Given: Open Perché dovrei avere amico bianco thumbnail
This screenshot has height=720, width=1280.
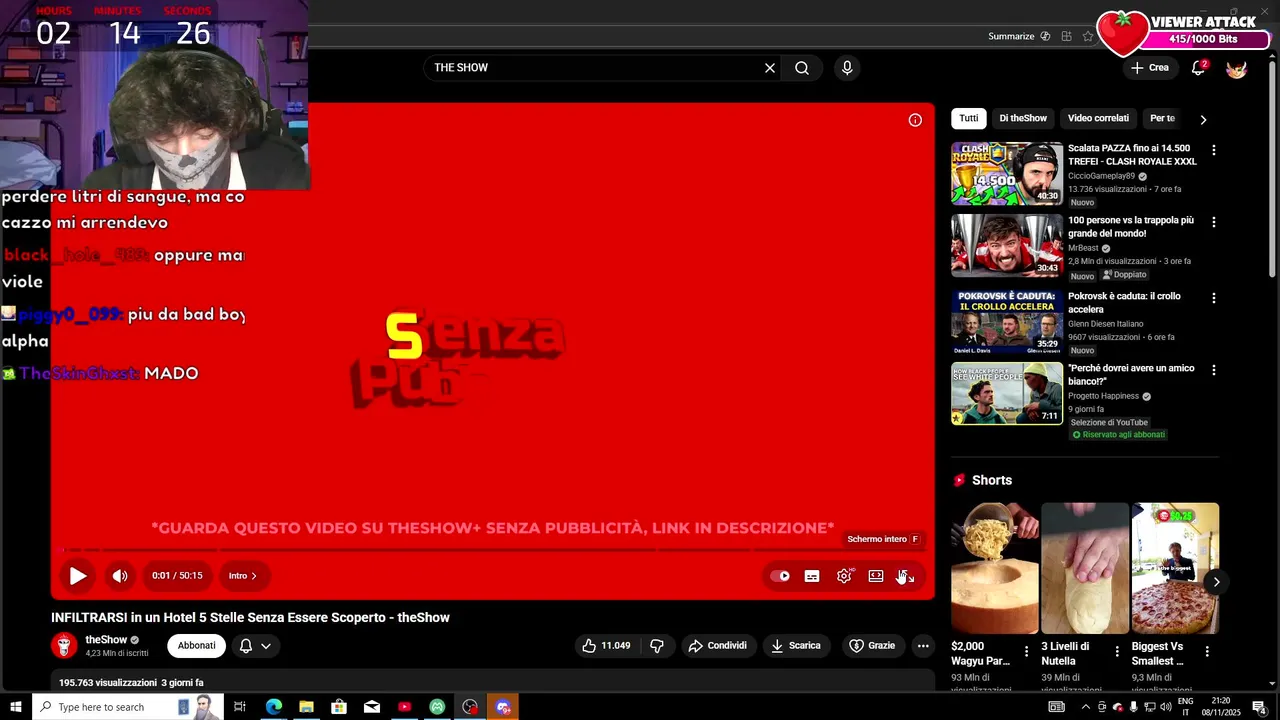Looking at the screenshot, I should pos(1007,393).
